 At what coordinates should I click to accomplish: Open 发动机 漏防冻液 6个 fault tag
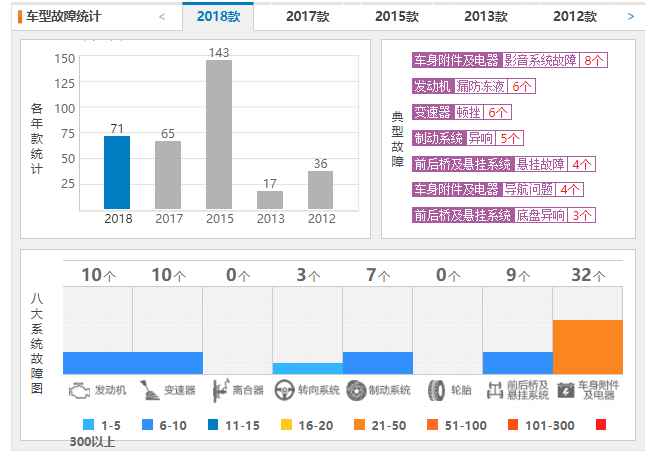[x=474, y=86]
